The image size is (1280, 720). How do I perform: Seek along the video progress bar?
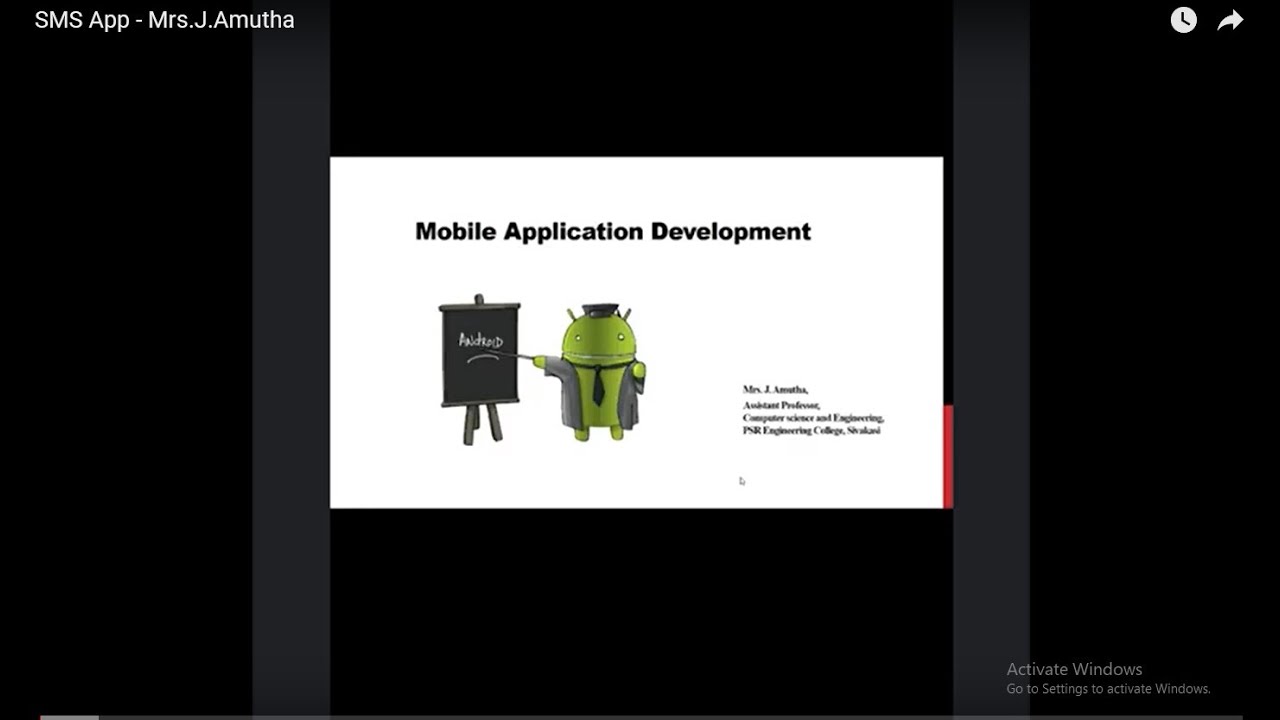[640, 716]
